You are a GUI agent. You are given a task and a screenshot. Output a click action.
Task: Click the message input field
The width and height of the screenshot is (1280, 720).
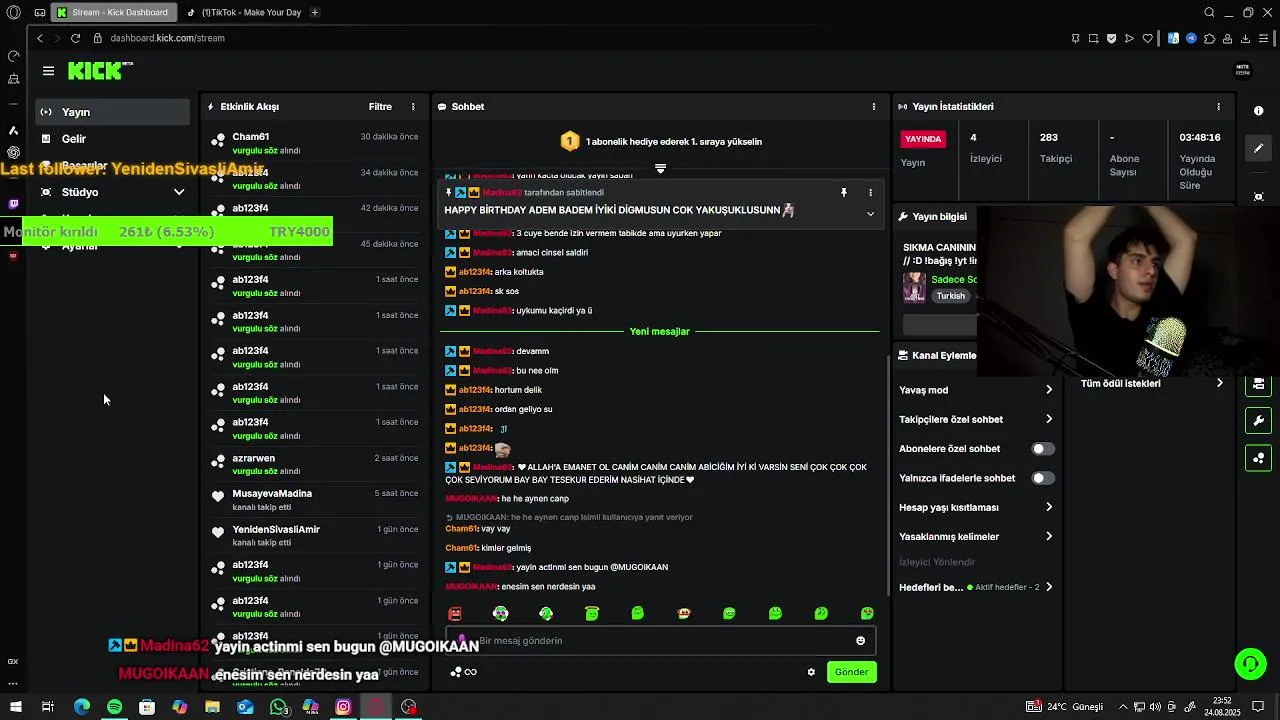tap(660, 641)
